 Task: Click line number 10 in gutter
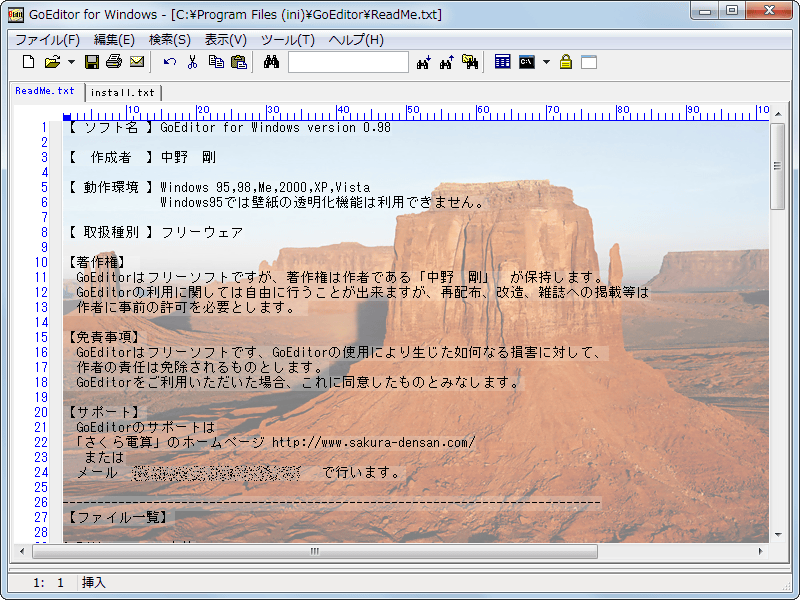coord(41,262)
